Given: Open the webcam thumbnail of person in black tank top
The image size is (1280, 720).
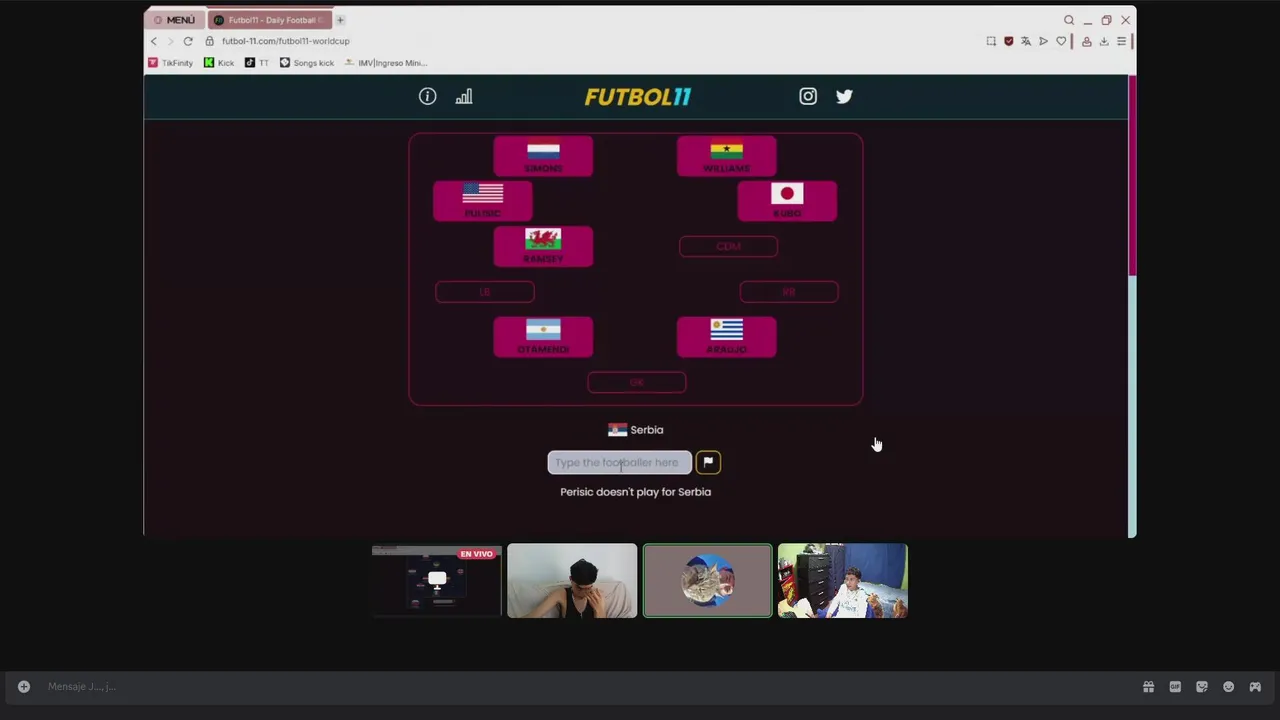Looking at the screenshot, I should point(572,581).
